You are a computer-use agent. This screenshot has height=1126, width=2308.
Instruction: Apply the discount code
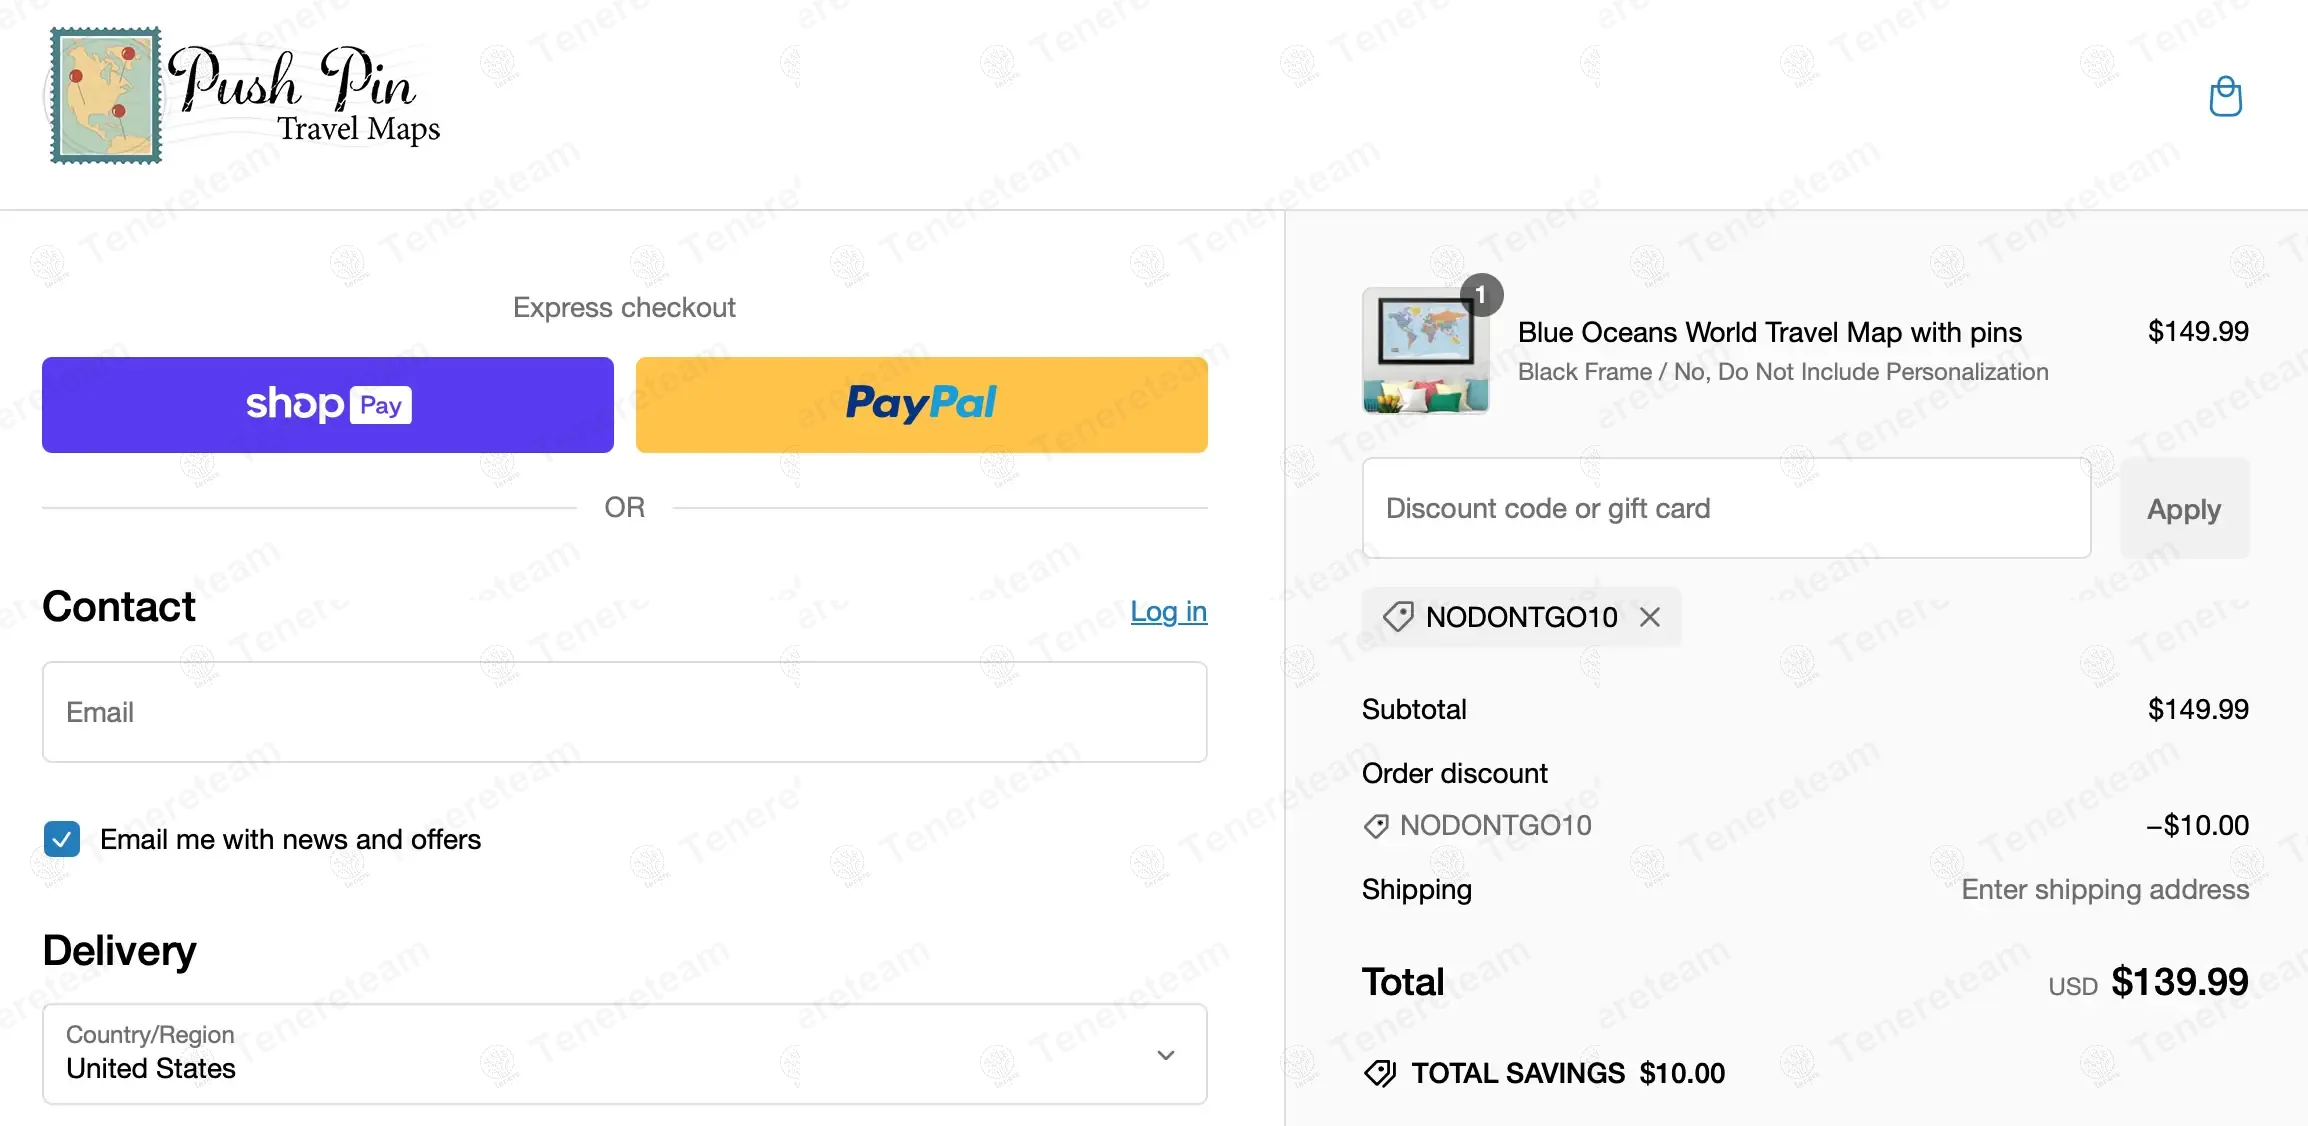pyautogui.click(x=2184, y=509)
